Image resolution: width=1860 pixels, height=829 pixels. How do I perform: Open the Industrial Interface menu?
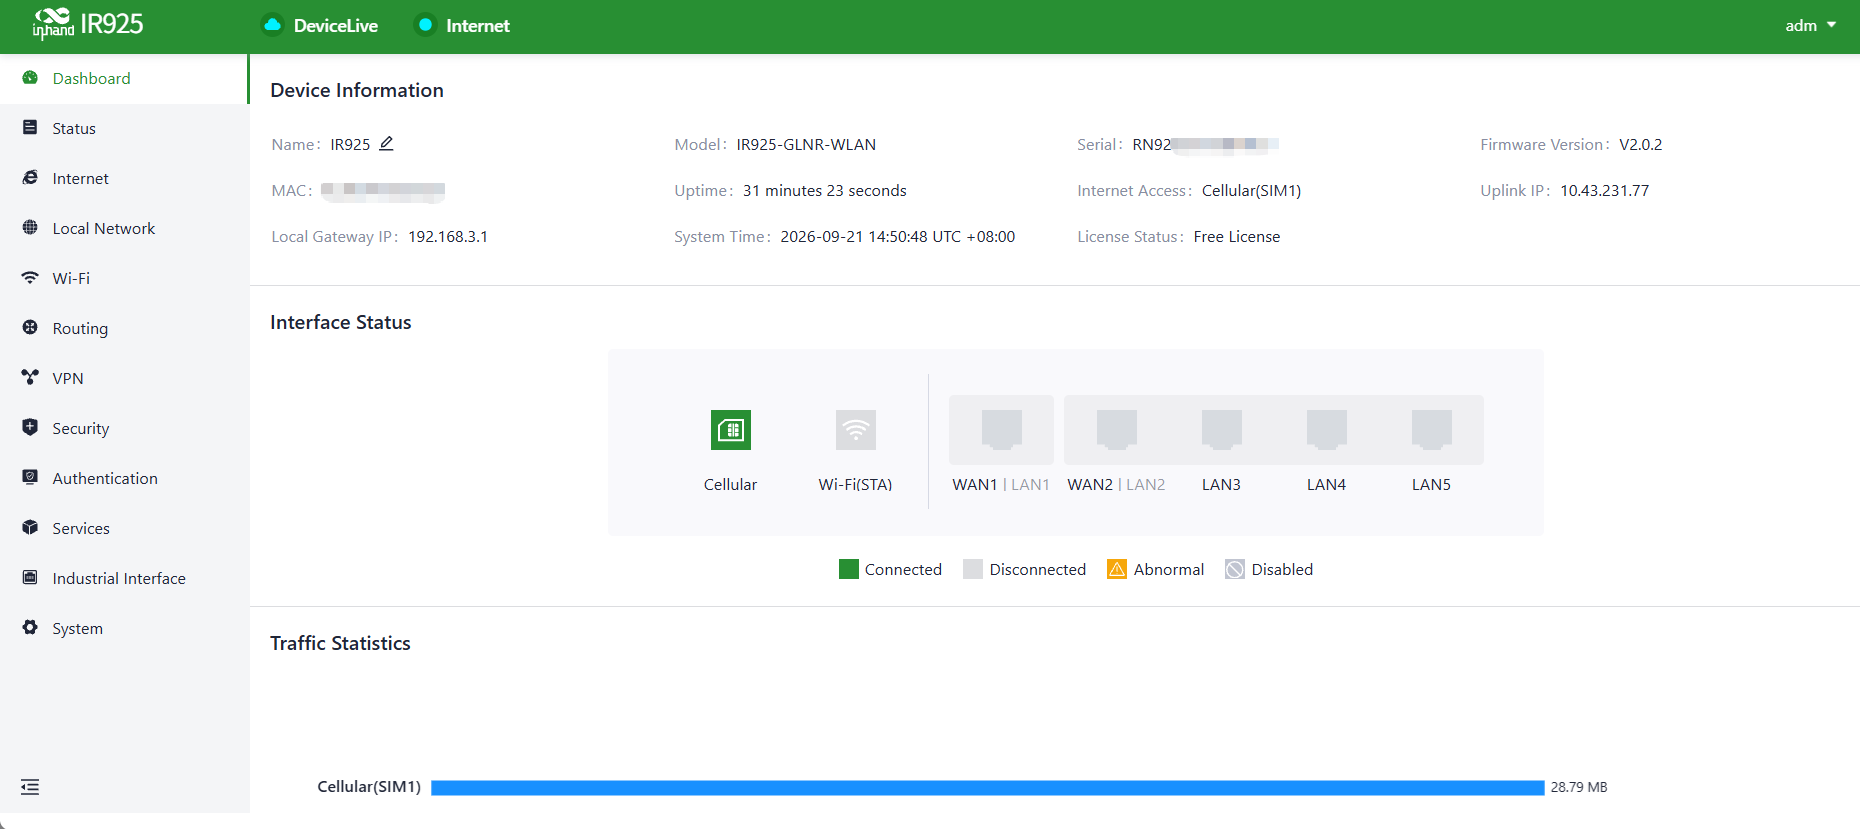(124, 578)
